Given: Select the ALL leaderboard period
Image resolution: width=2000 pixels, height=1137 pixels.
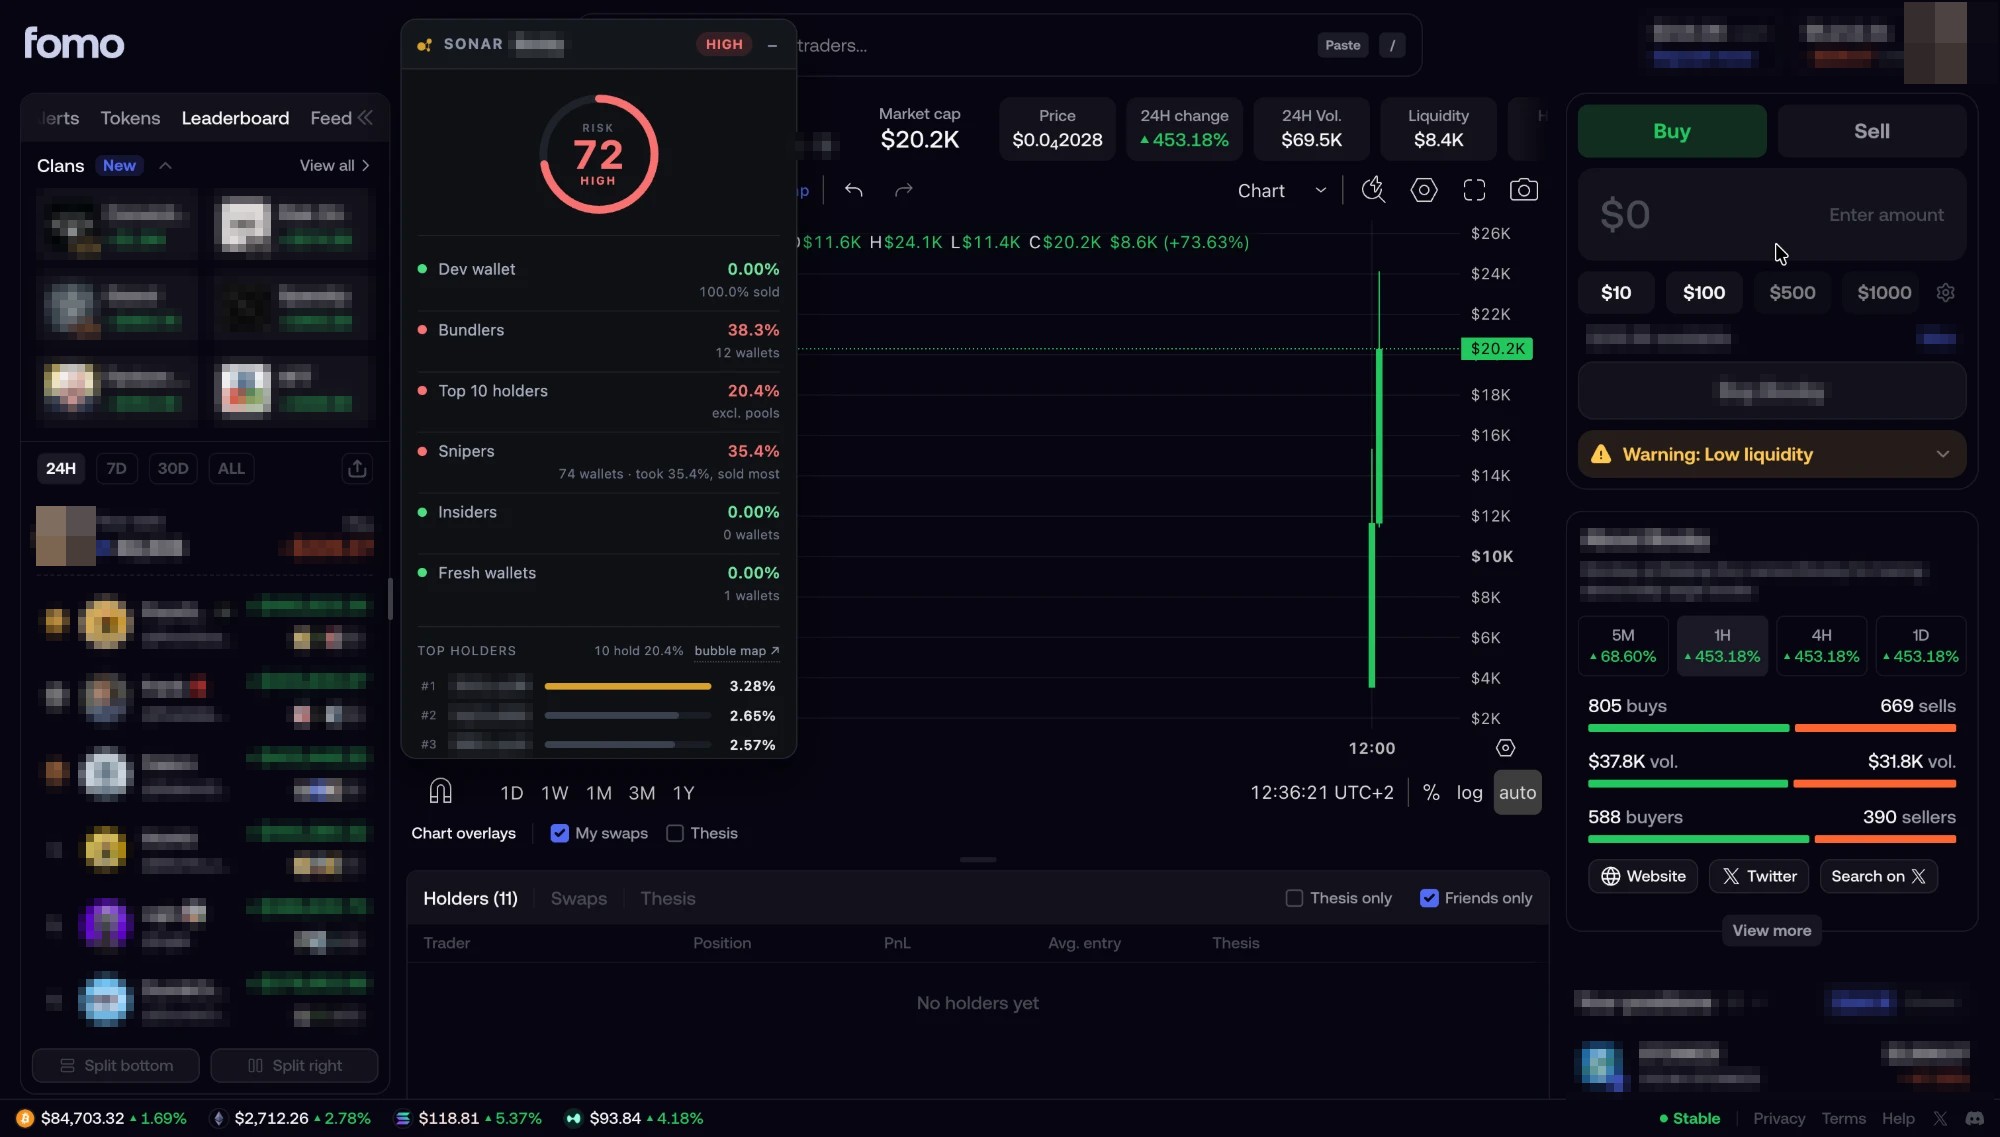Looking at the screenshot, I should [x=231, y=468].
